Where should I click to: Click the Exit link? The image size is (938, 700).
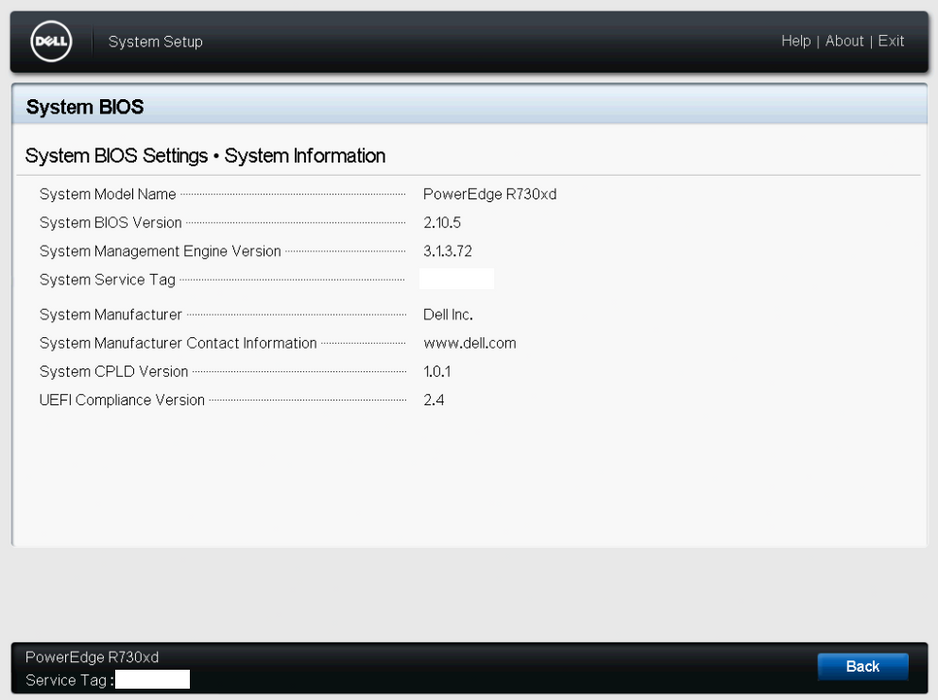(891, 41)
